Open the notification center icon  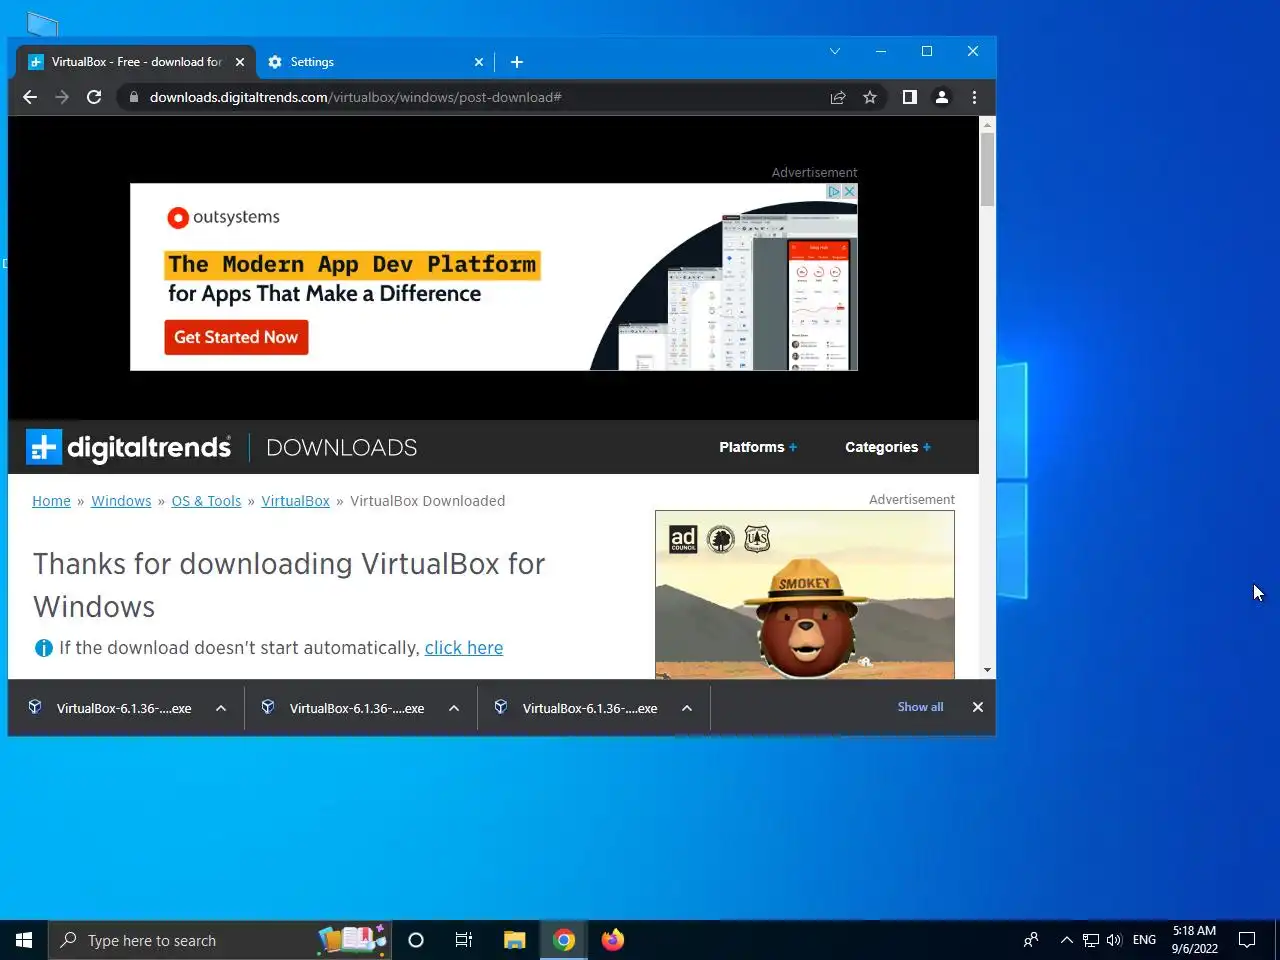pyautogui.click(x=1247, y=940)
